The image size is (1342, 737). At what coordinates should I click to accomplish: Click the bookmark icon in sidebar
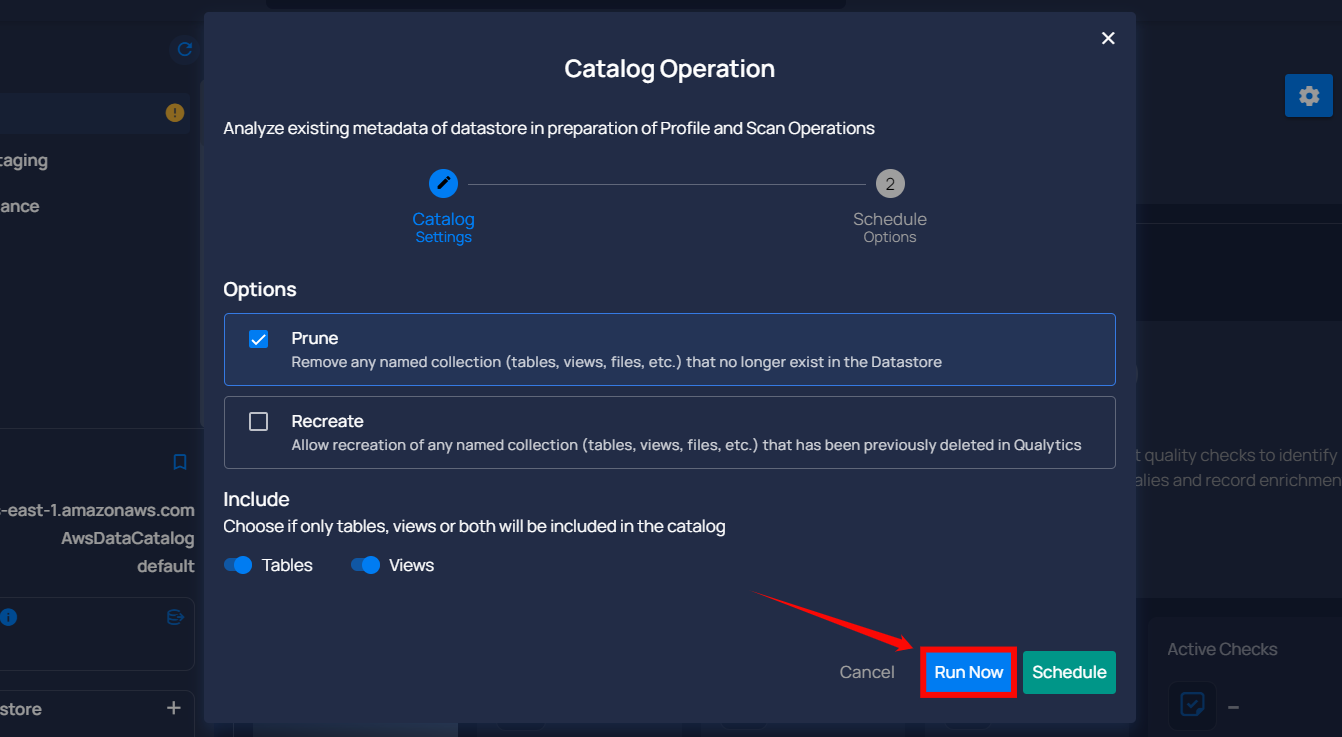coord(180,462)
